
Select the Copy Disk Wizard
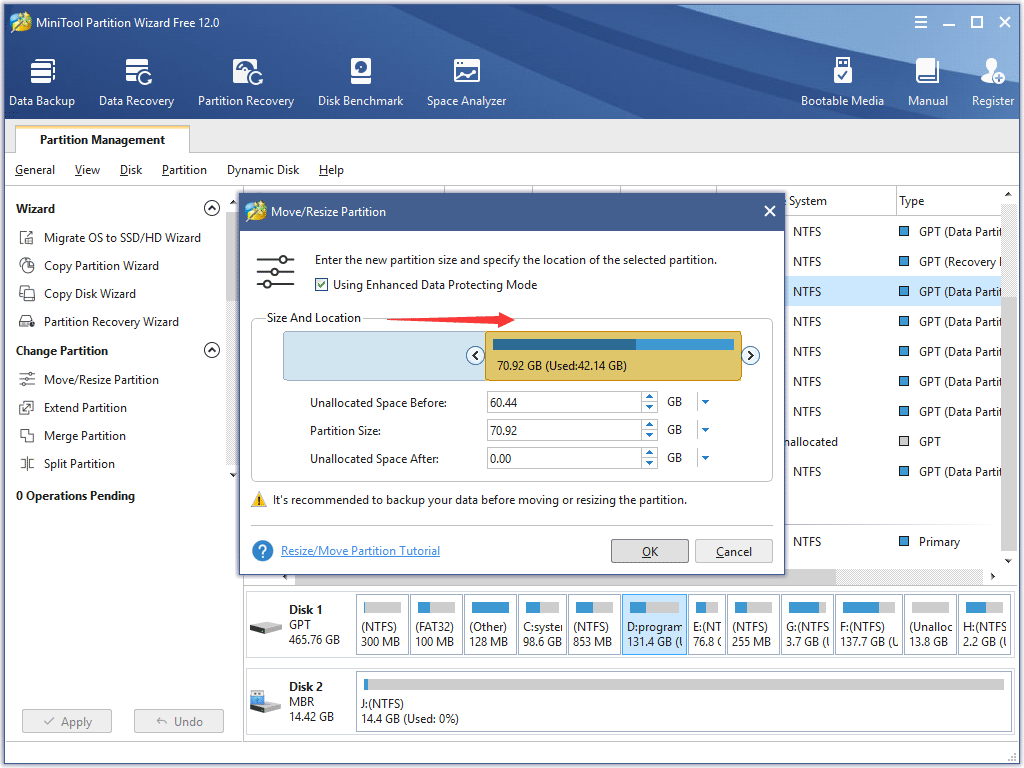pos(94,293)
